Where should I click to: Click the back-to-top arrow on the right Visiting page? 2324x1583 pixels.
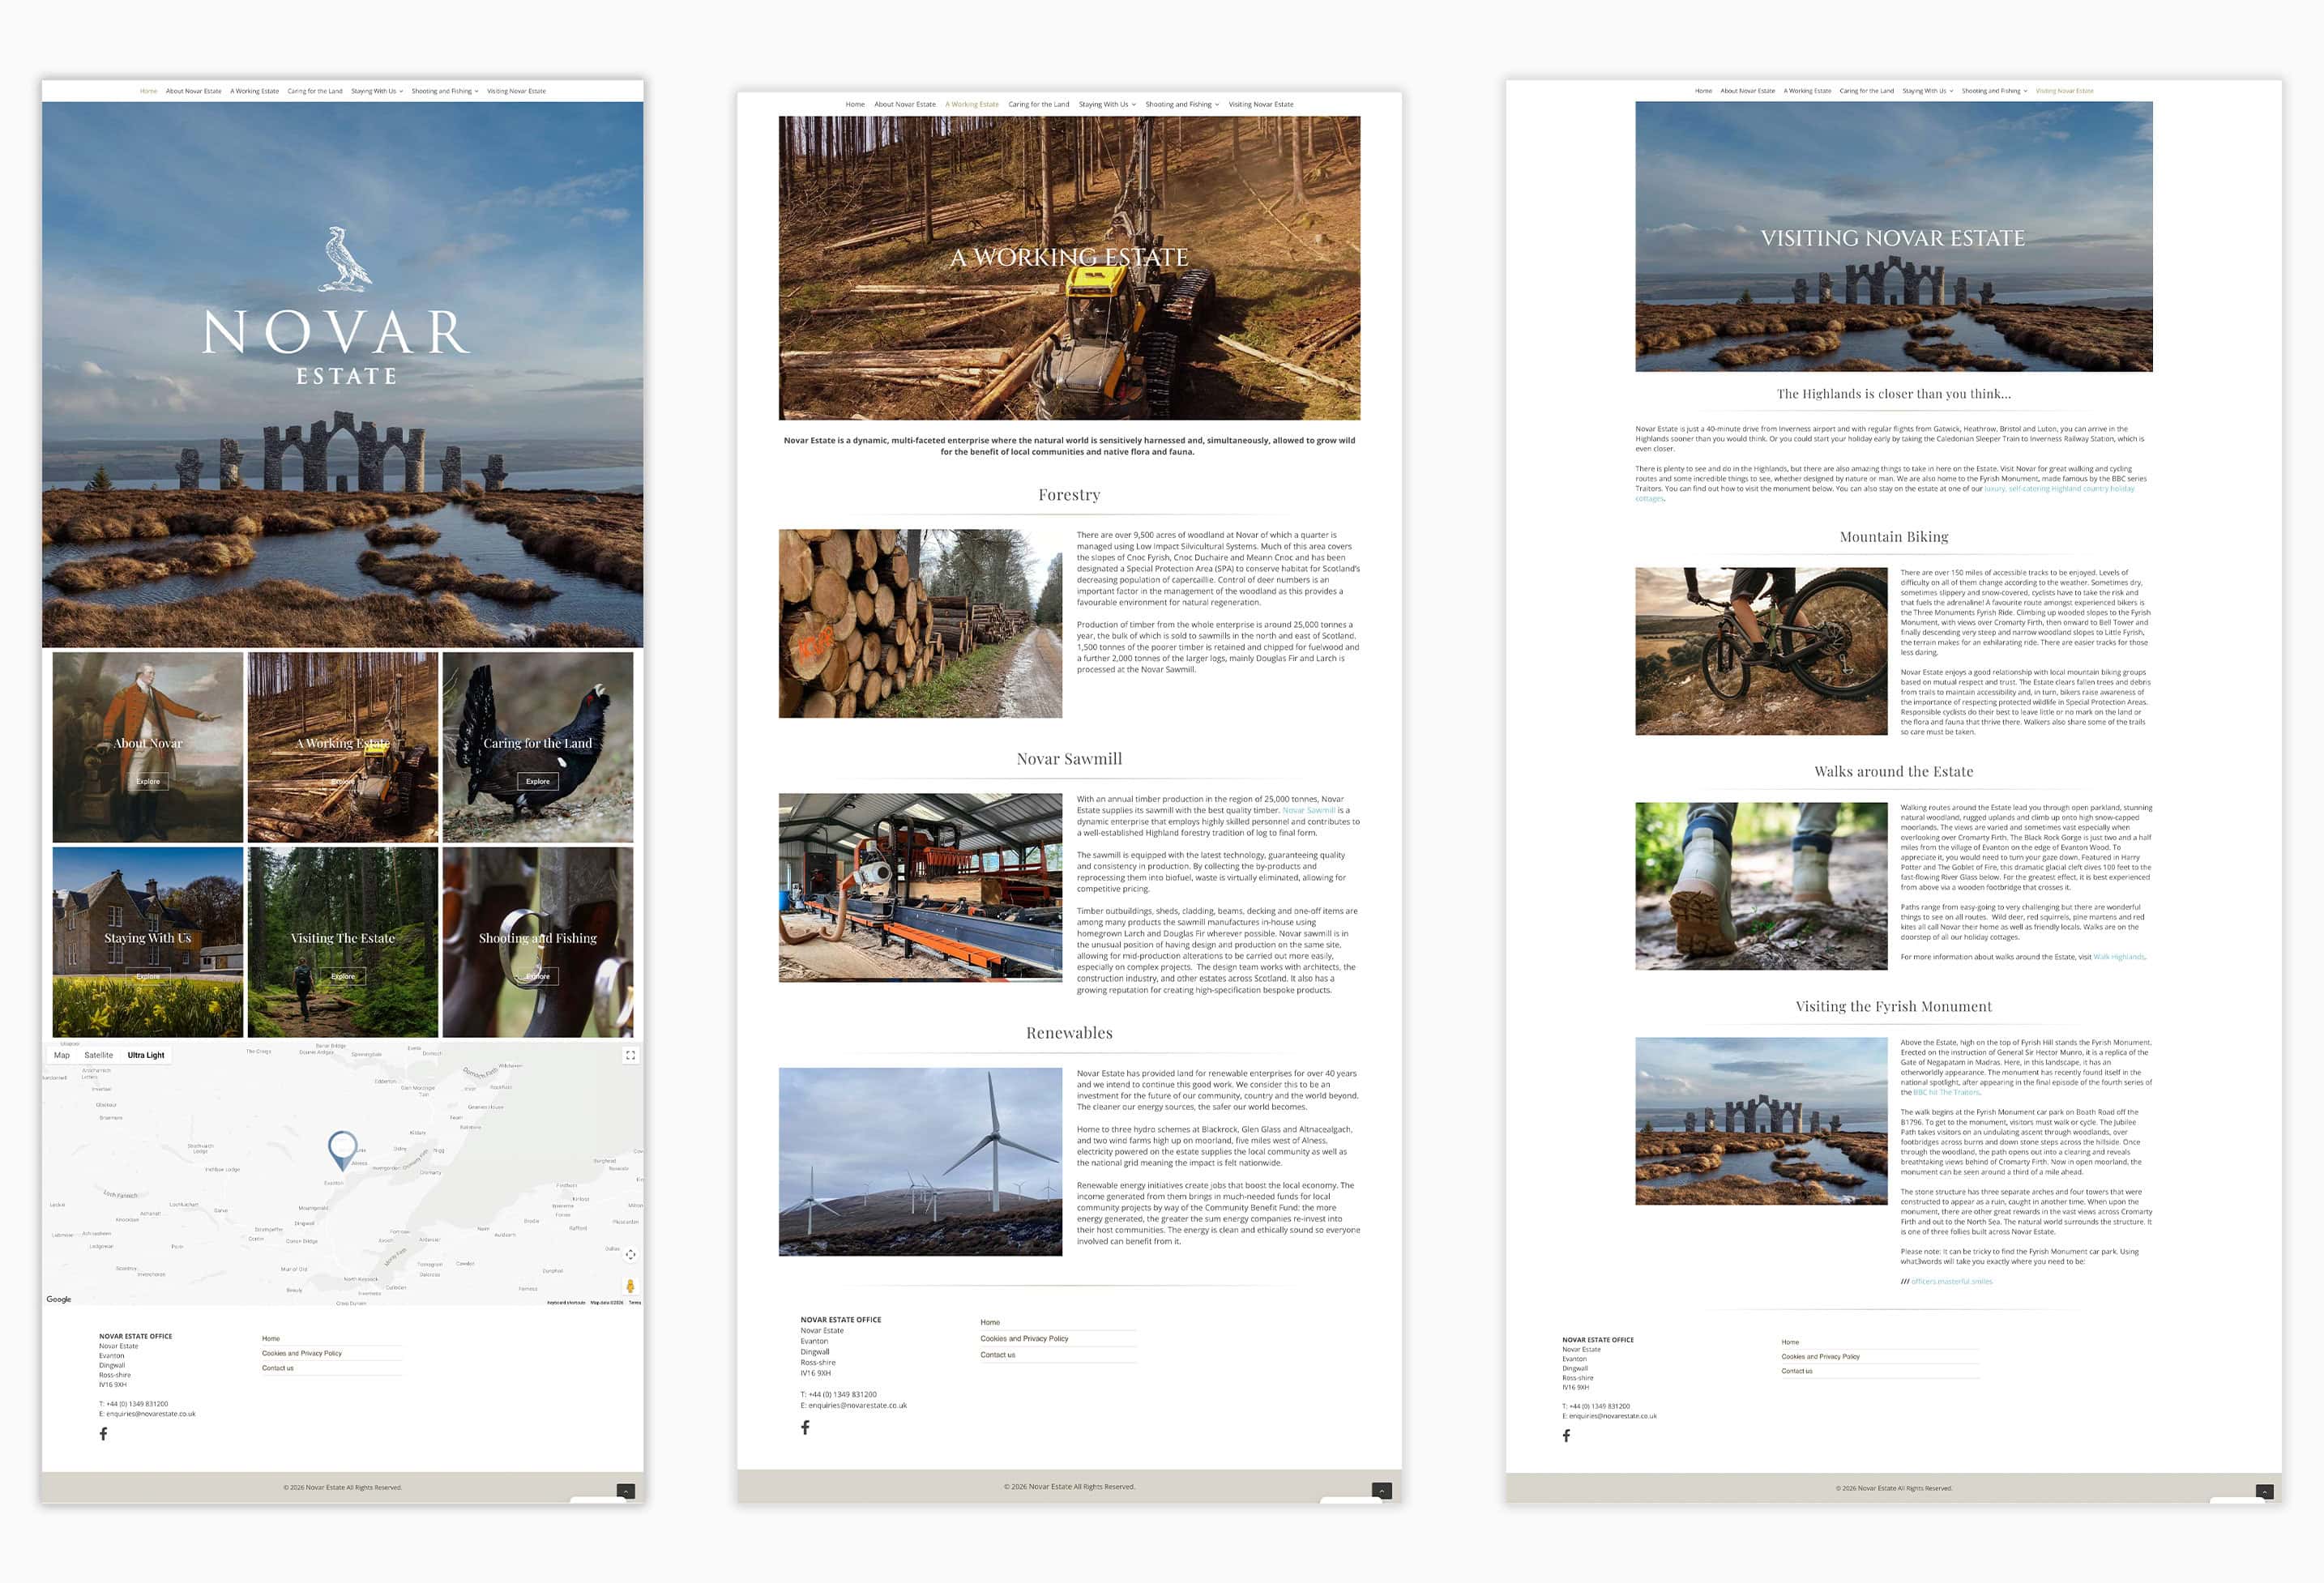coord(2265,1492)
